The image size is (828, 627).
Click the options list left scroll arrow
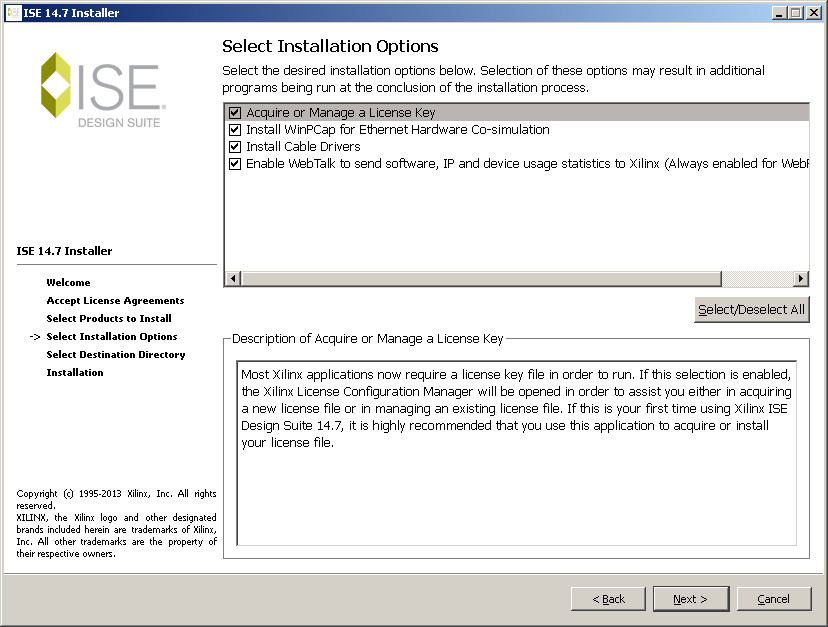click(x=233, y=278)
